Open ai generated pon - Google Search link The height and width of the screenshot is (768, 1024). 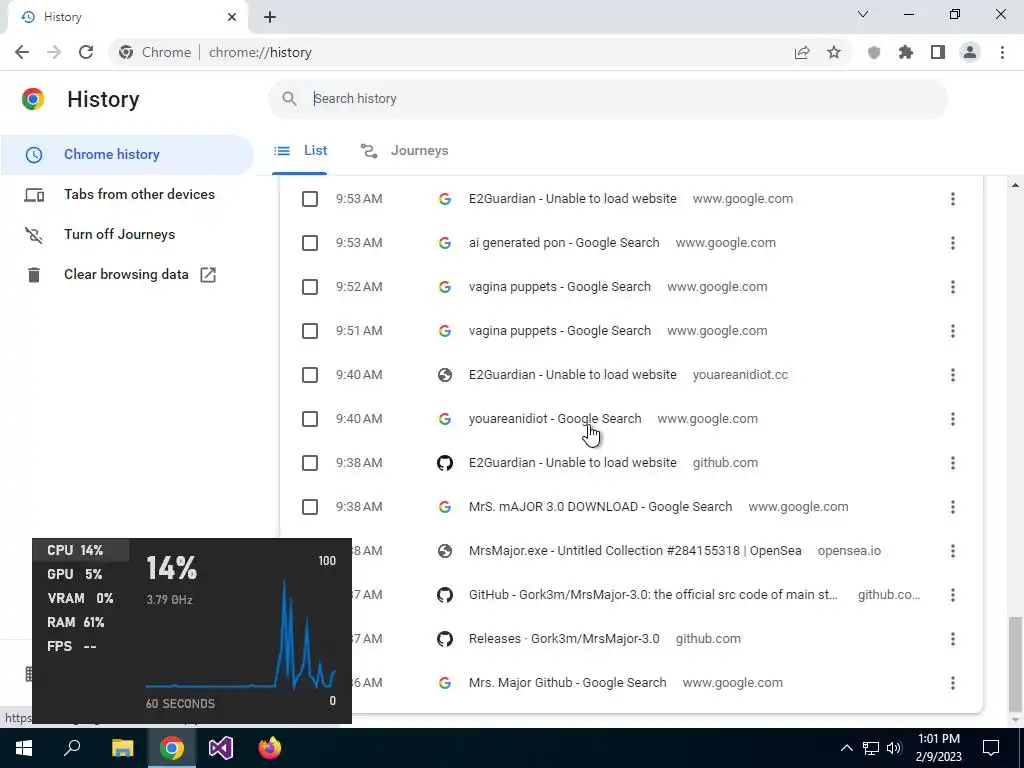(x=564, y=243)
